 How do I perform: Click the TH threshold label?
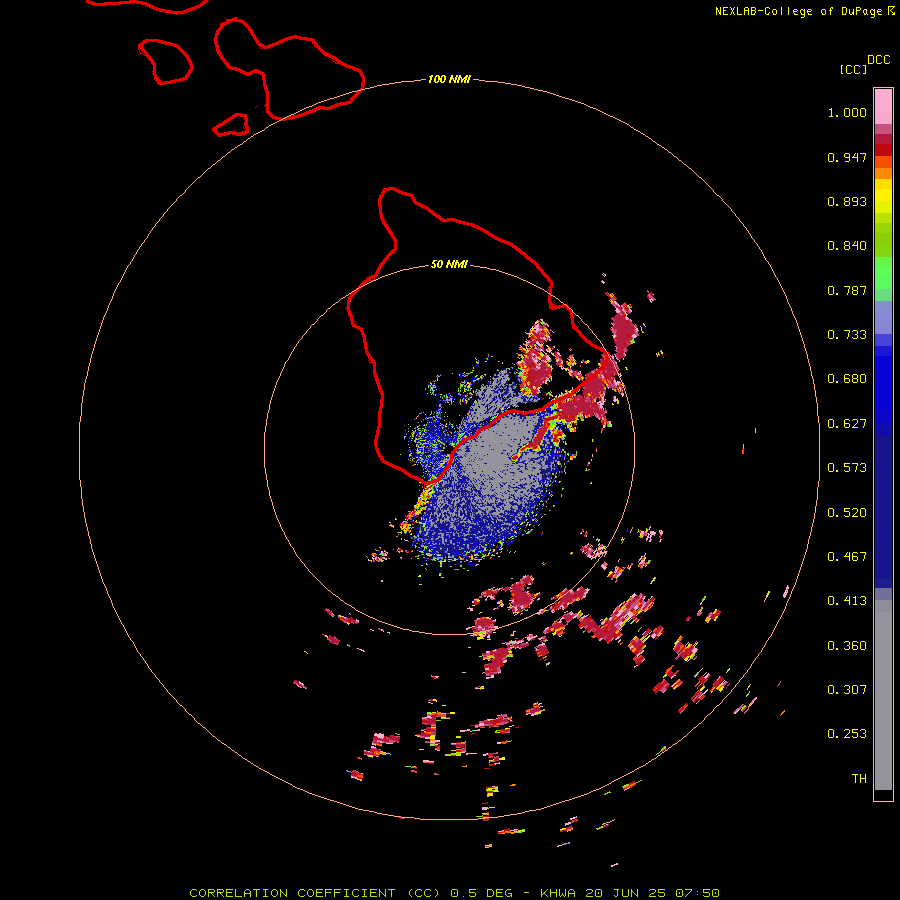tap(859, 779)
